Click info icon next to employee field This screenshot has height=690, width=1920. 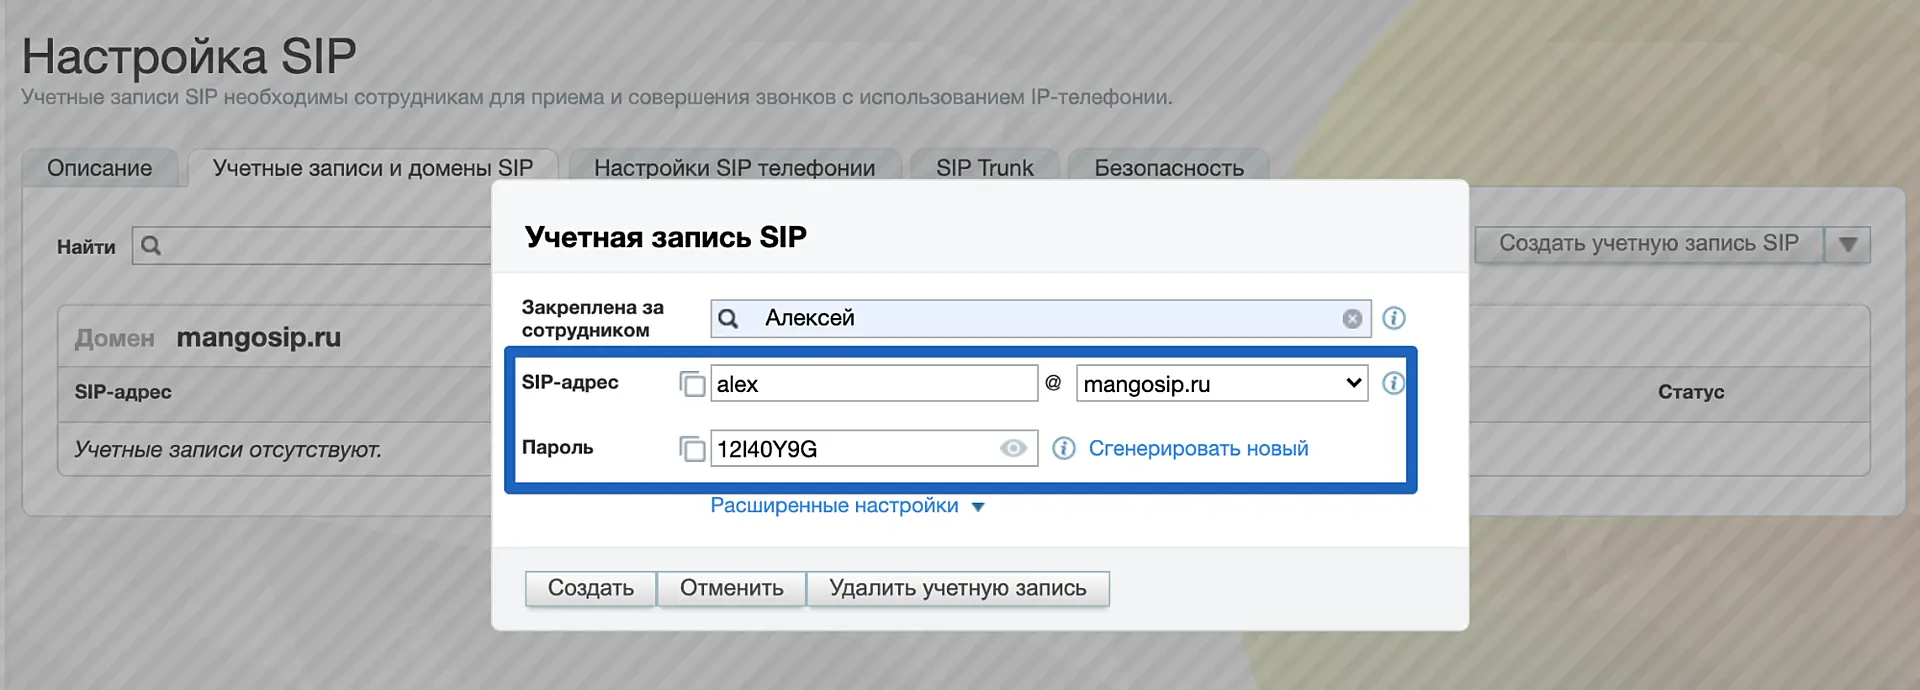(1393, 318)
